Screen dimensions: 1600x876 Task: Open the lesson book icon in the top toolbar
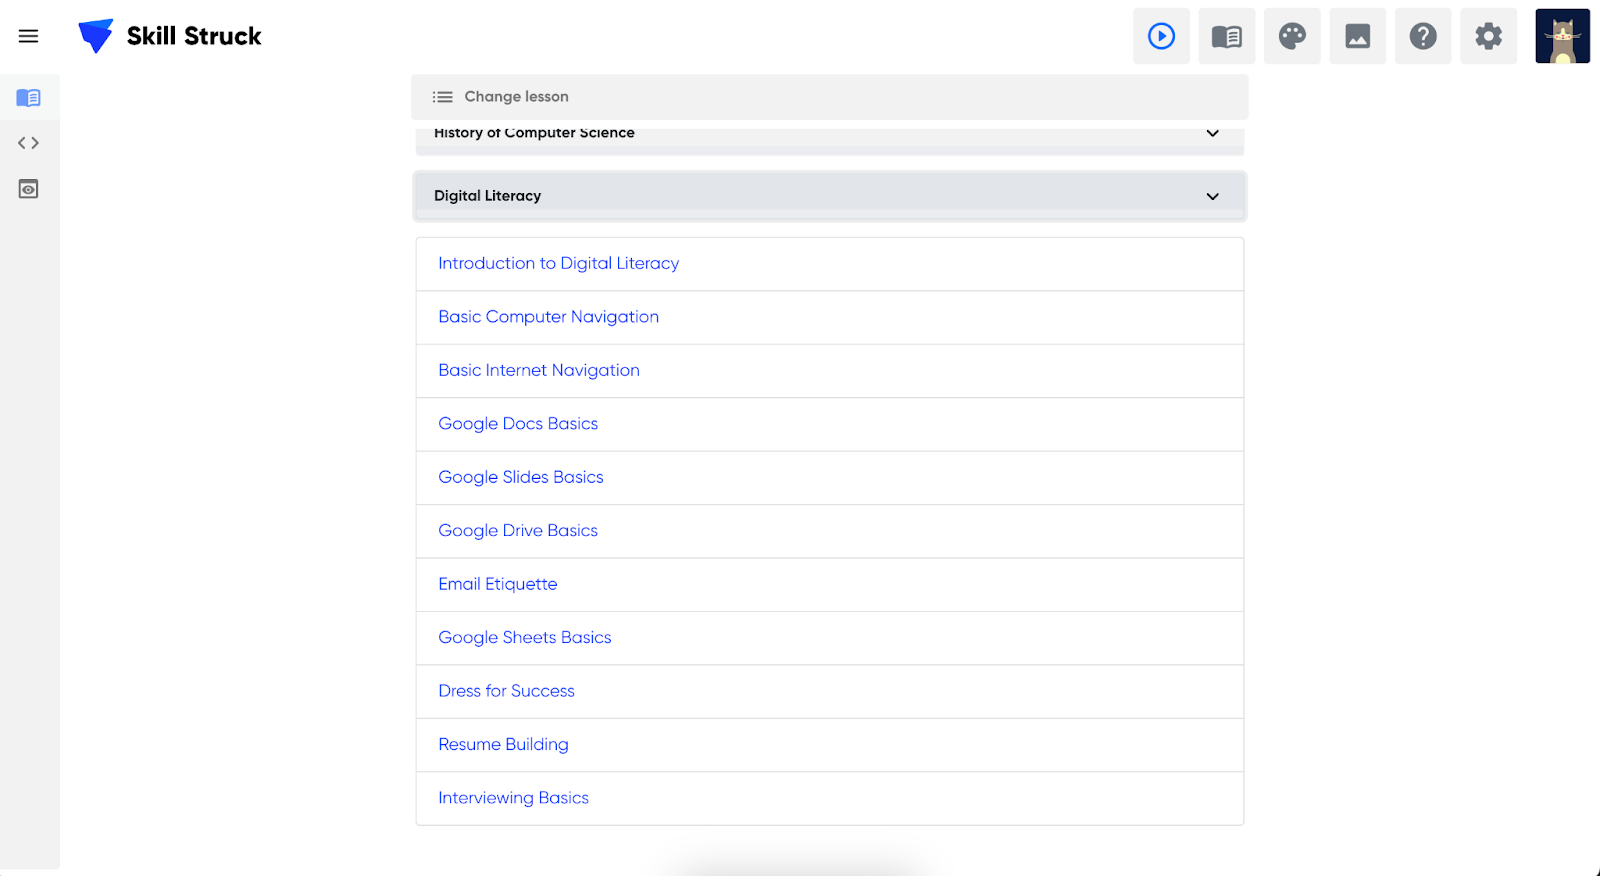click(1227, 36)
